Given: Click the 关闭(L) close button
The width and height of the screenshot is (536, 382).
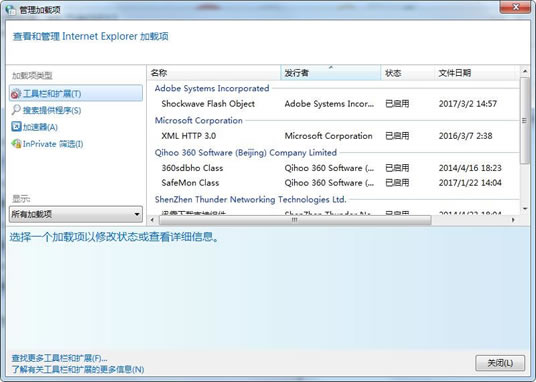Looking at the screenshot, I should click(500, 363).
